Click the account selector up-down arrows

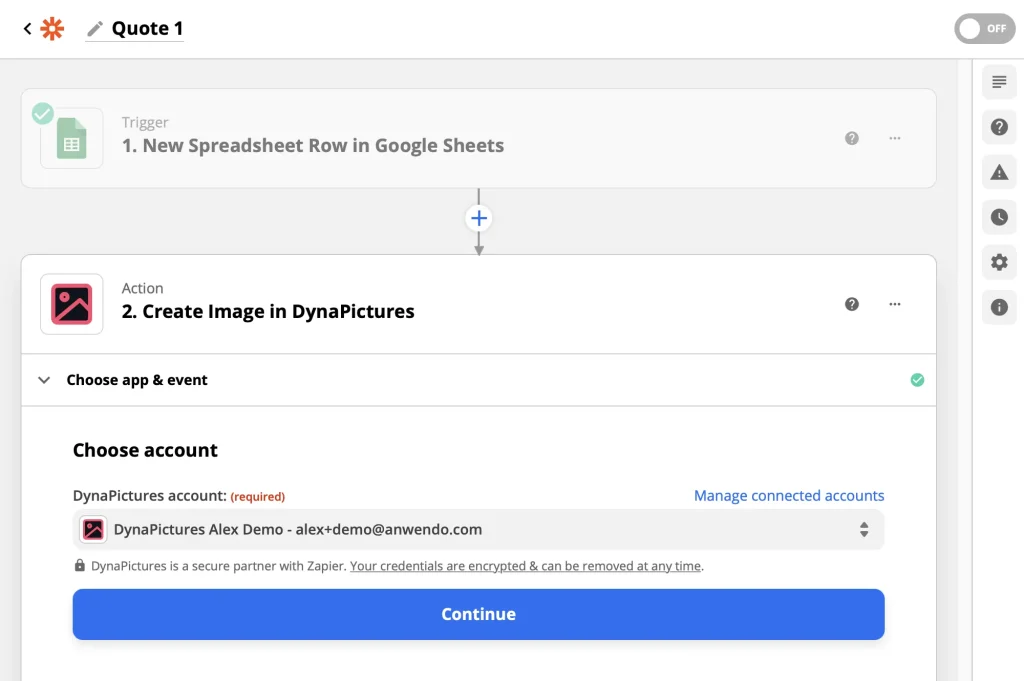pyautogui.click(x=864, y=530)
